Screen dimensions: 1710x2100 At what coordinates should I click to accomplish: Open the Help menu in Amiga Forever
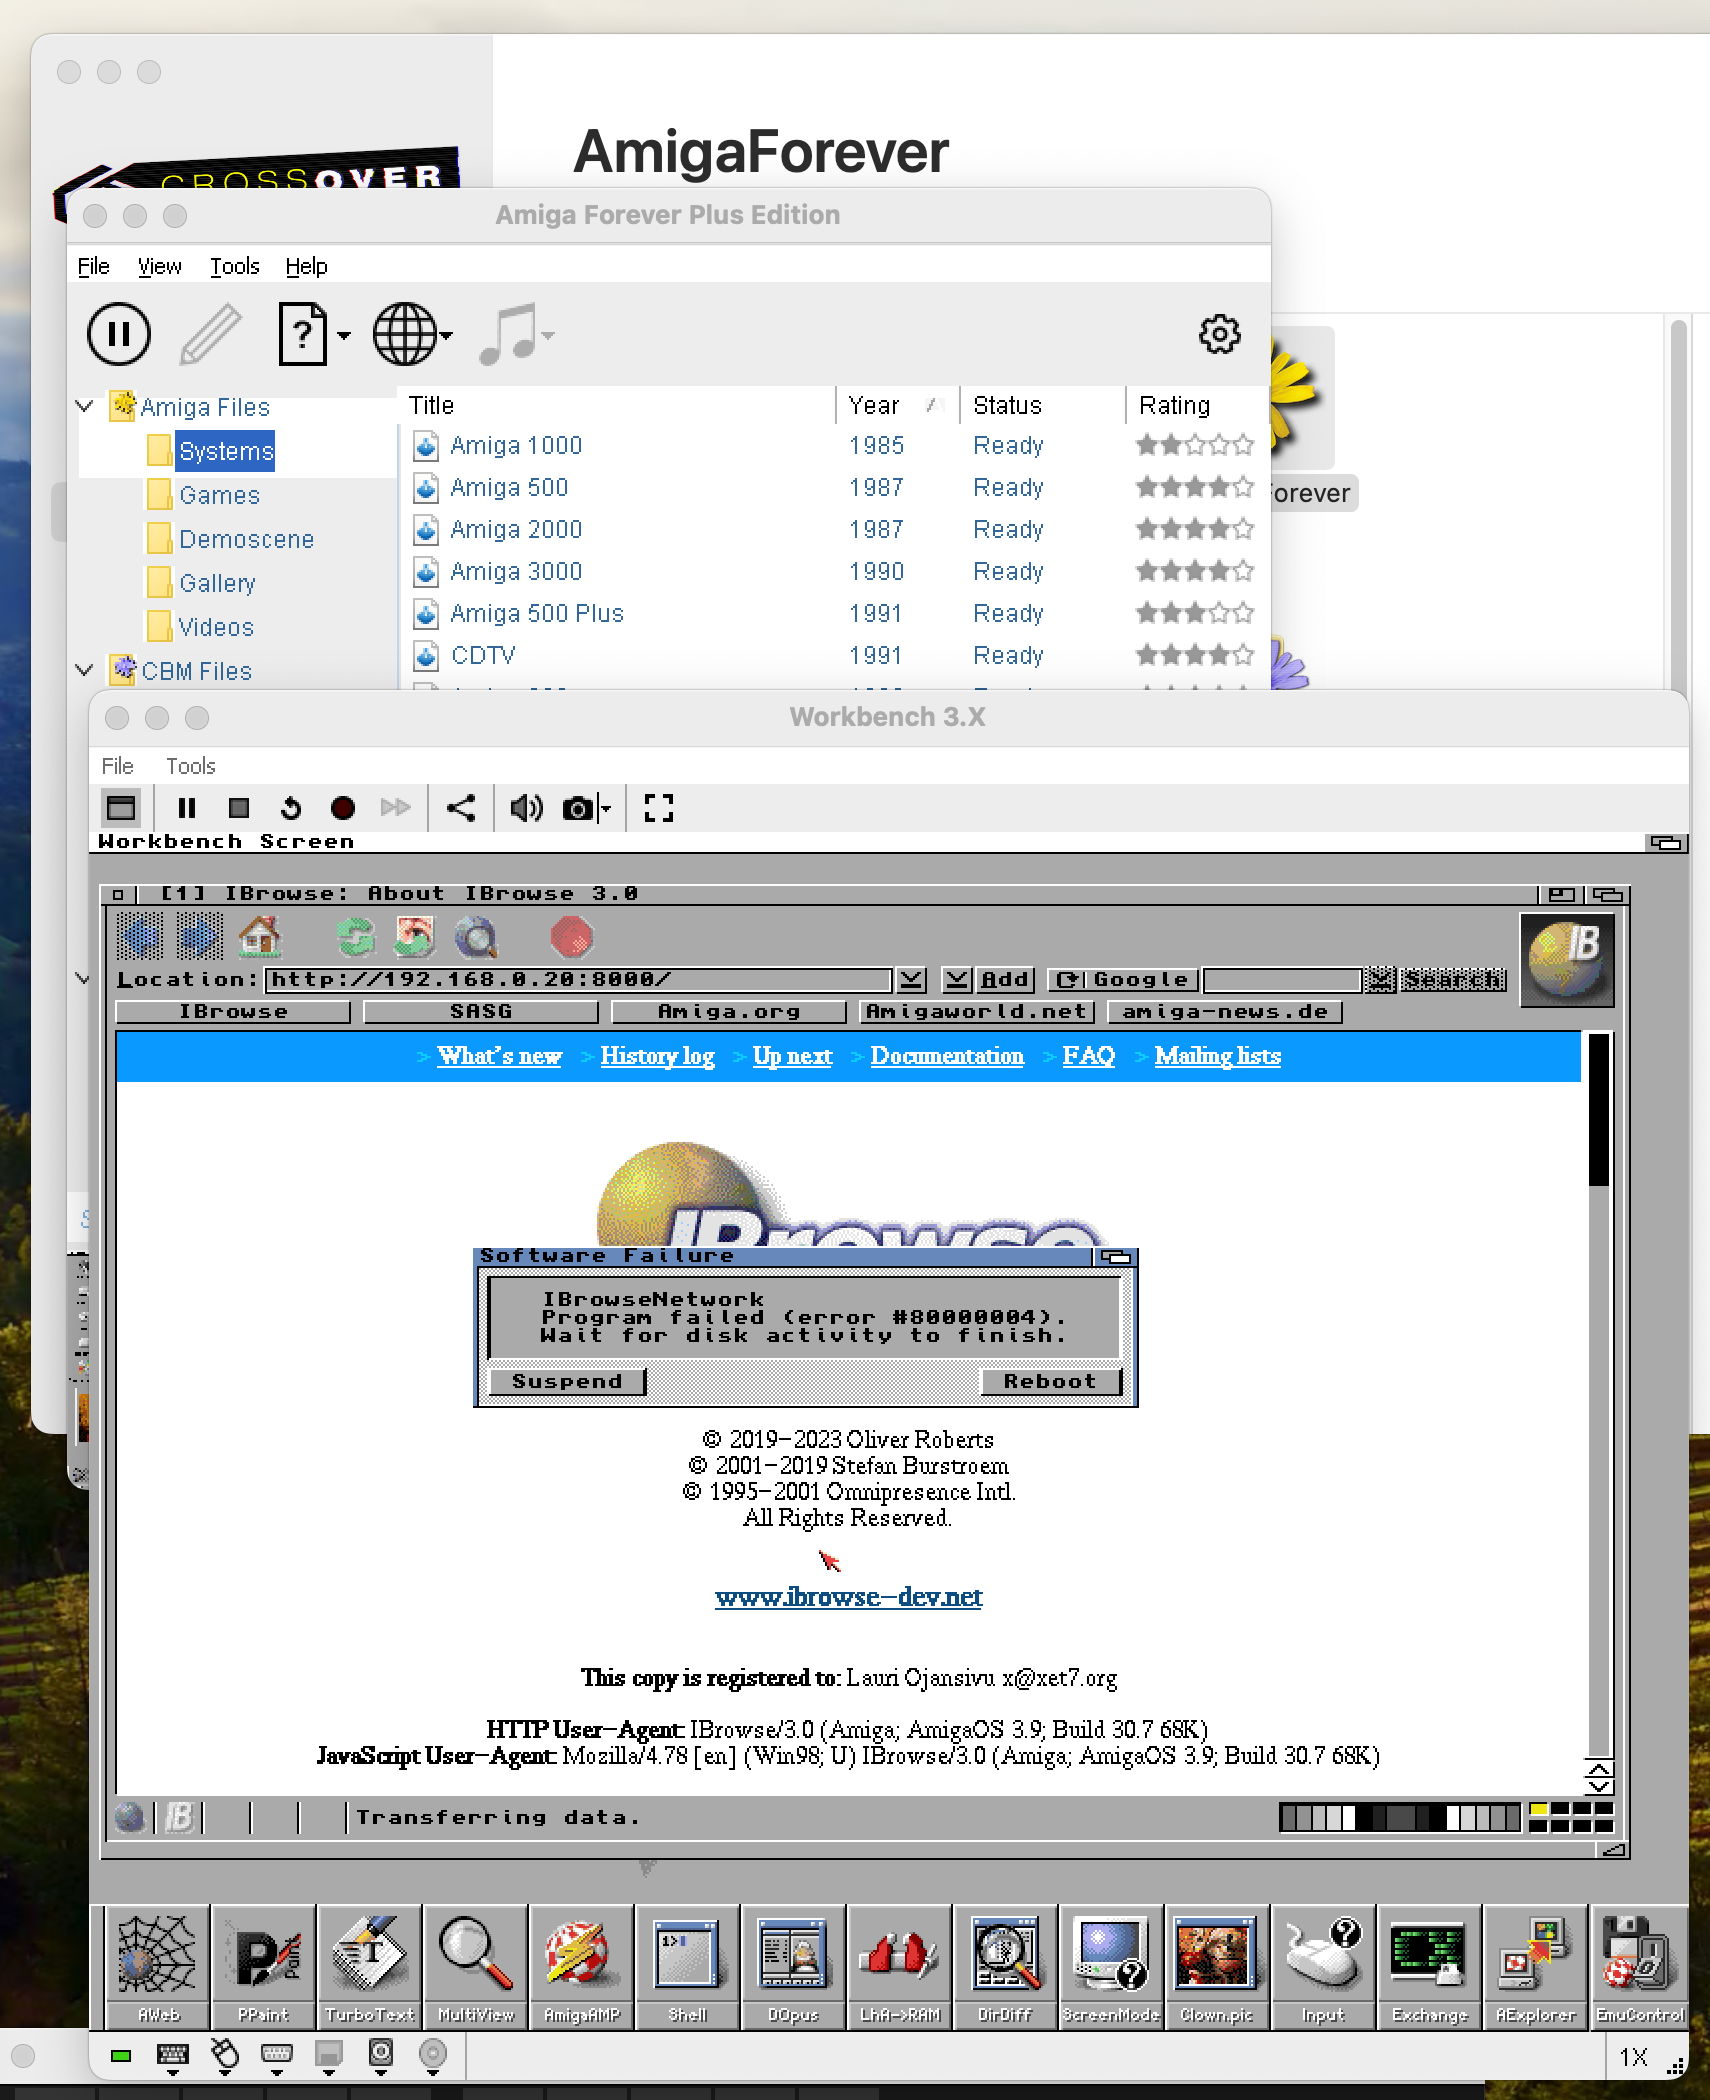tap(306, 266)
